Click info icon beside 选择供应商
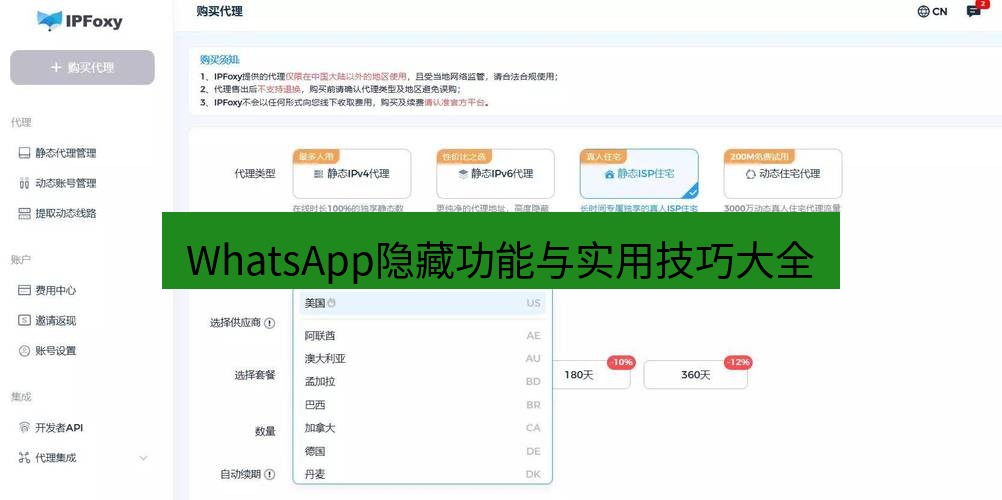 point(270,323)
